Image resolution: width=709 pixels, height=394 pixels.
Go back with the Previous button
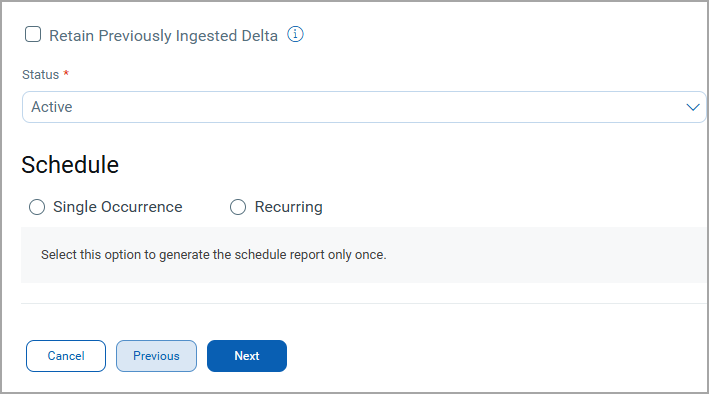point(156,356)
